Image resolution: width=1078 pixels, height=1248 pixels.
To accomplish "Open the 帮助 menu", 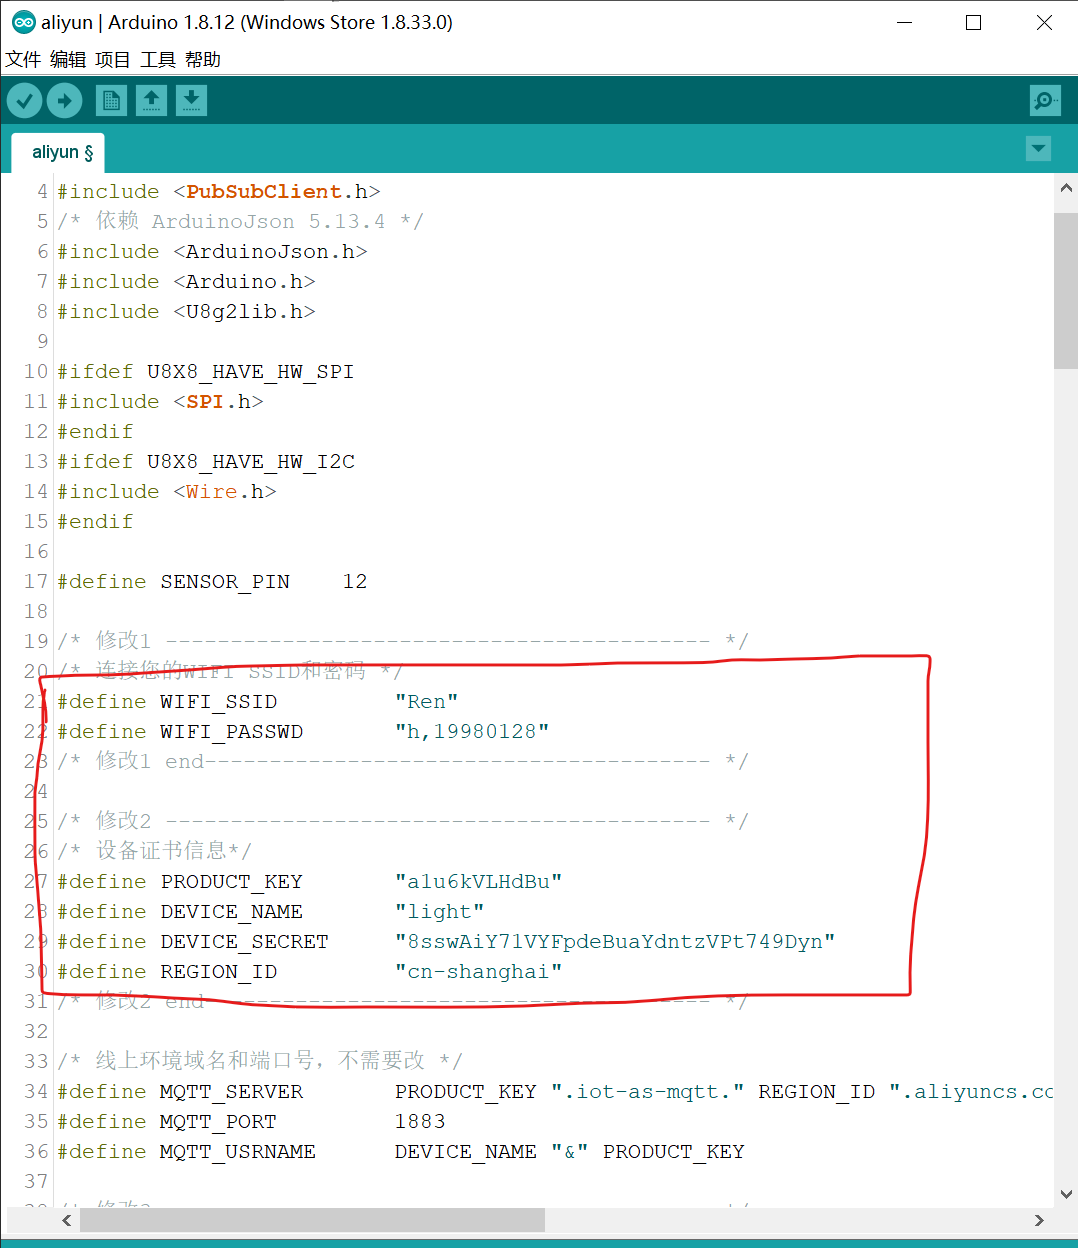I will click(203, 60).
